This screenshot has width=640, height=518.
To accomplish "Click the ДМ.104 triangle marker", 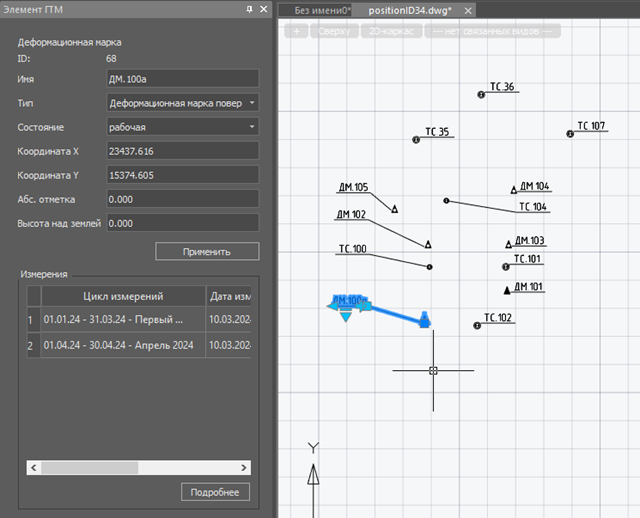I will click(x=514, y=189).
